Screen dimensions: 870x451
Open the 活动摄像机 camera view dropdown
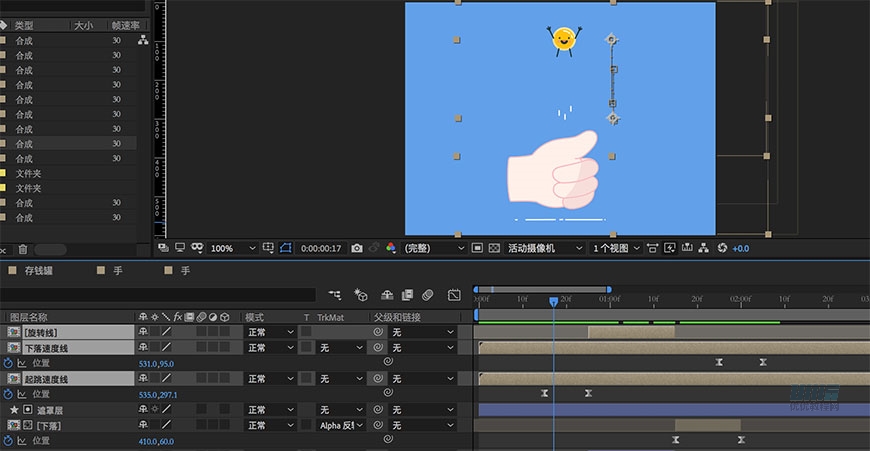point(543,248)
